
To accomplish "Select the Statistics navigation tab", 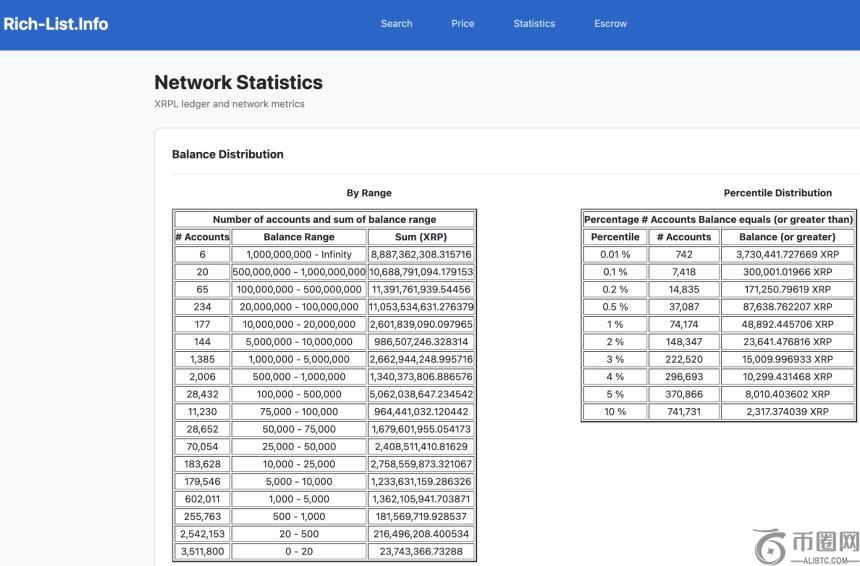I will 534,24.
